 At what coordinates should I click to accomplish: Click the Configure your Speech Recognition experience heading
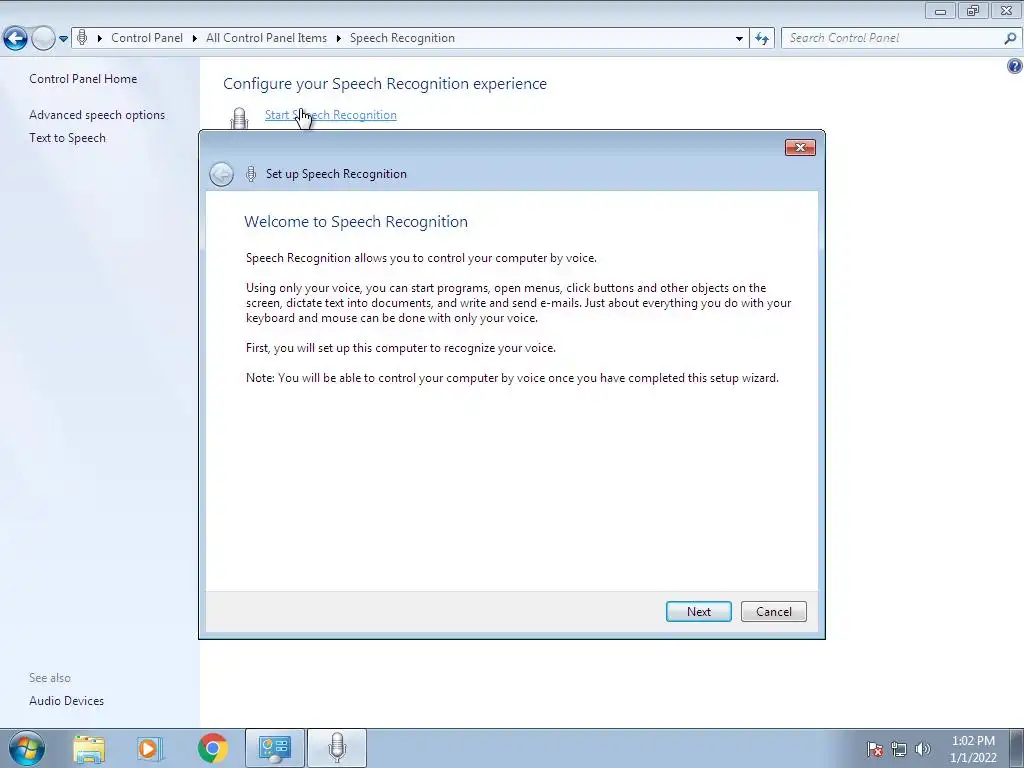tap(385, 84)
